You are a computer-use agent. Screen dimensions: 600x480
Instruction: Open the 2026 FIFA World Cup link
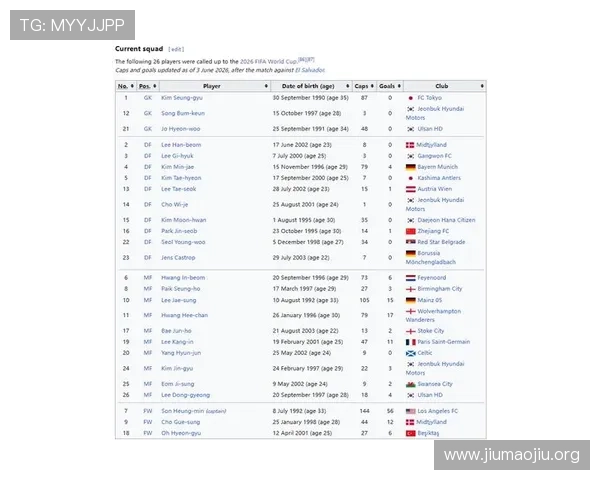[269, 62]
